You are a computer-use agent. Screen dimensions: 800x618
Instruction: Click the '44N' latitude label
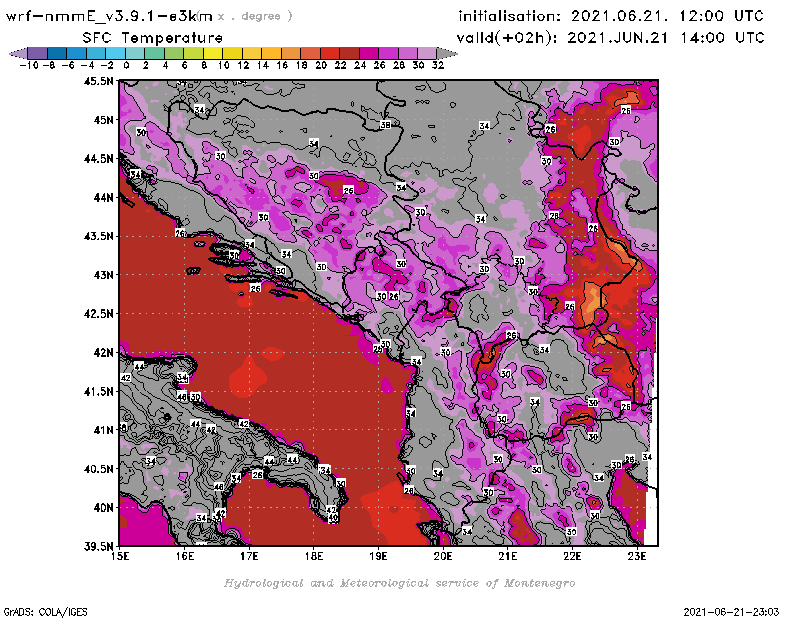click(103, 197)
